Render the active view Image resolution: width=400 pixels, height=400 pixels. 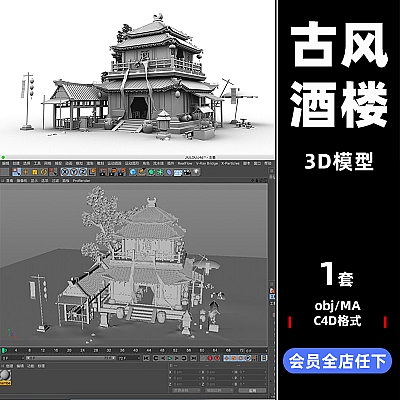click(104, 172)
